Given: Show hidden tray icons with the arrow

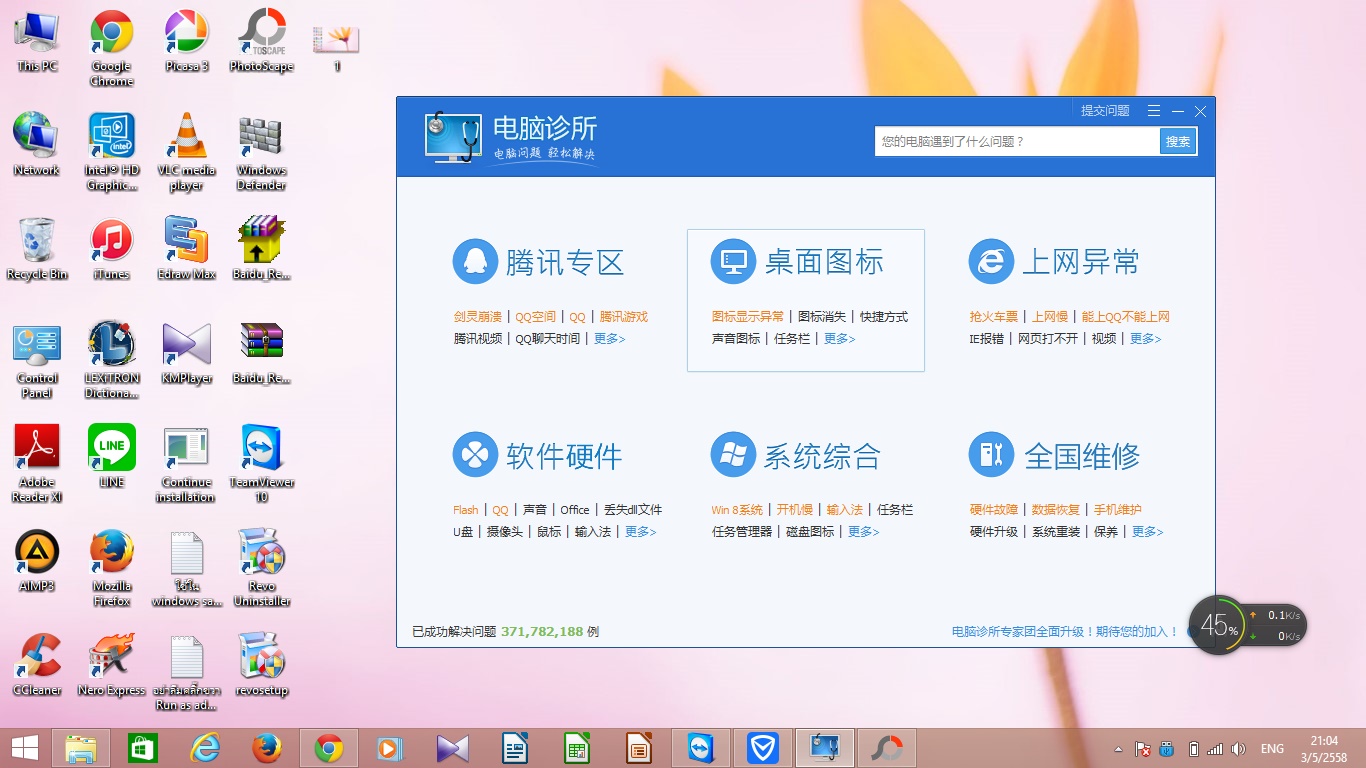Looking at the screenshot, I should 1120,749.
